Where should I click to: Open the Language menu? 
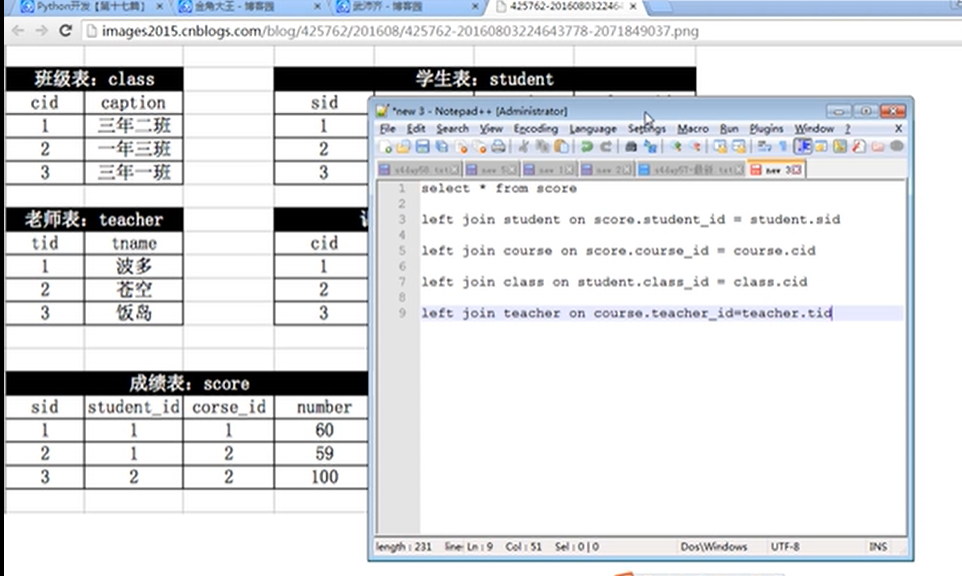[x=592, y=129]
